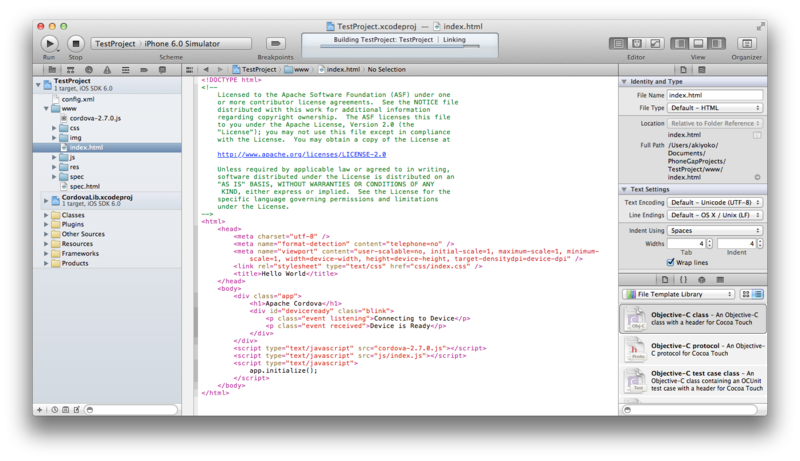
Task: Expand the js folder
Action: click(54, 158)
